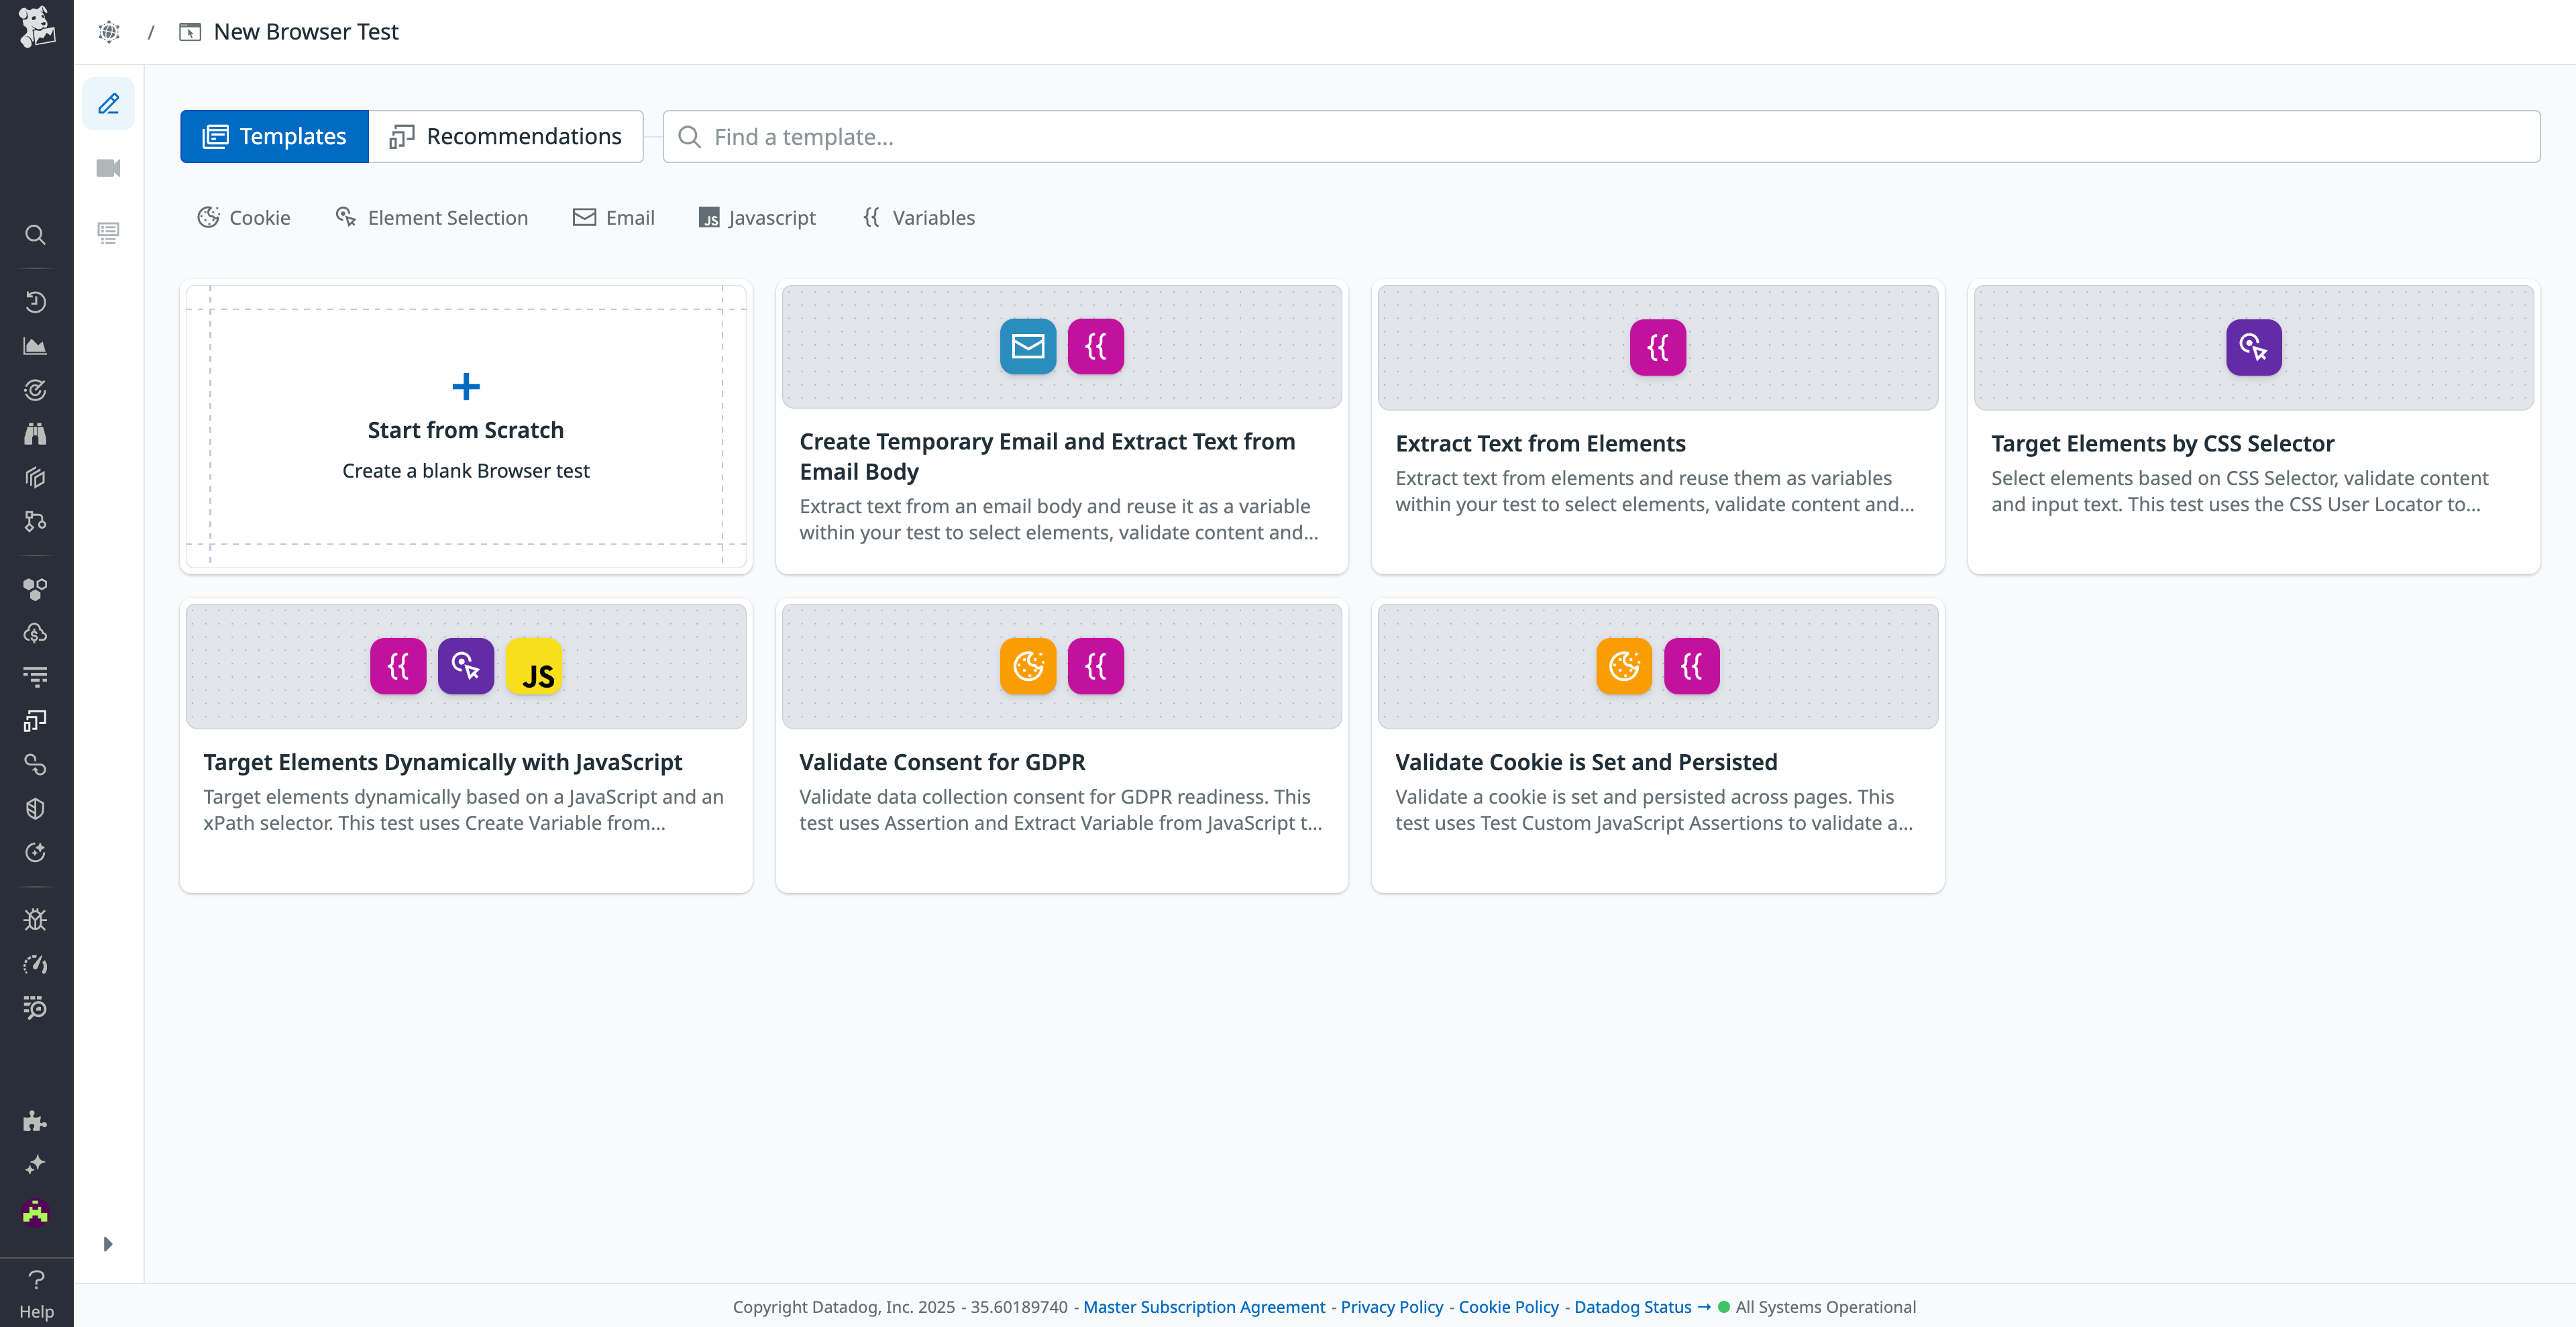Click the sparkles AI icon in the sidebar
Viewport: 2576px width, 1327px height.
(36, 1164)
